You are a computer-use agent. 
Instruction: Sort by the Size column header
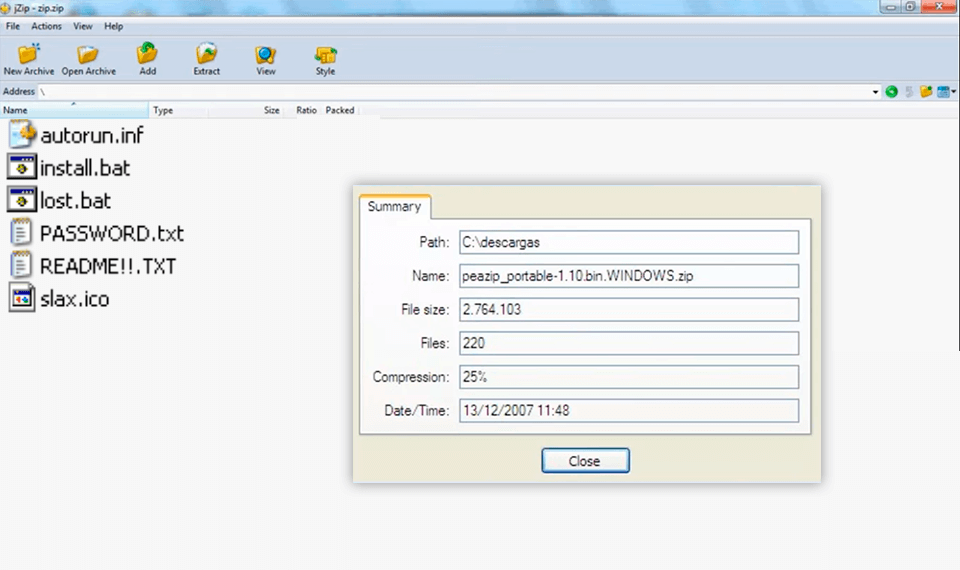pos(246,110)
